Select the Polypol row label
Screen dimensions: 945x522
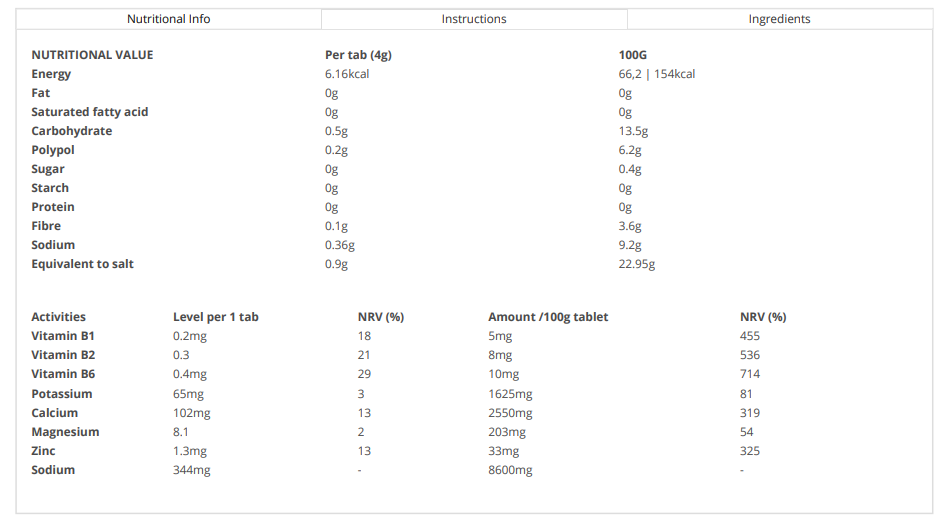click(53, 150)
